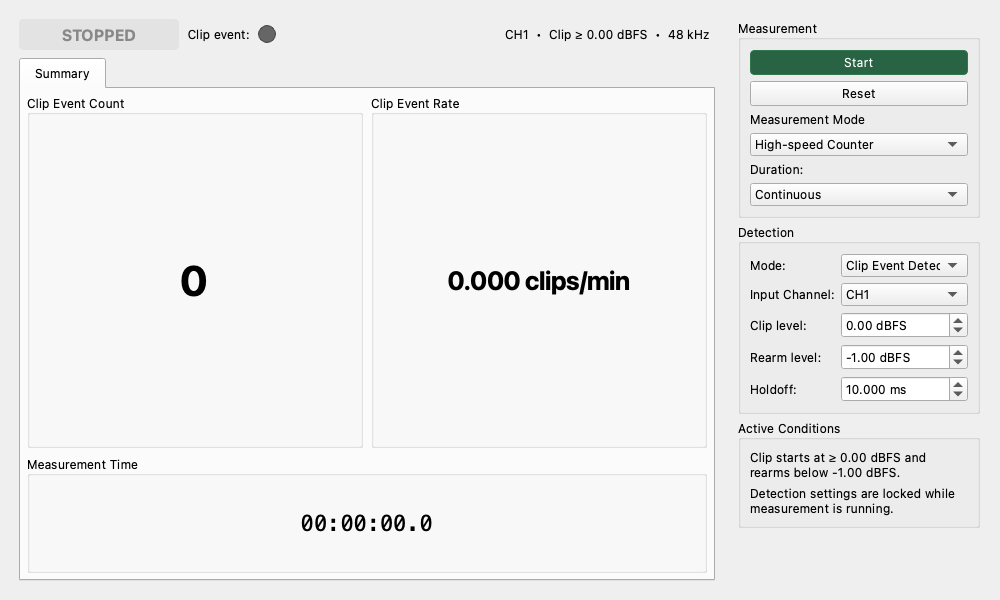Screen dimensions: 1000x600
Task: Click the 0.000 clips/min rate readout
Action: tap(539, 281)
